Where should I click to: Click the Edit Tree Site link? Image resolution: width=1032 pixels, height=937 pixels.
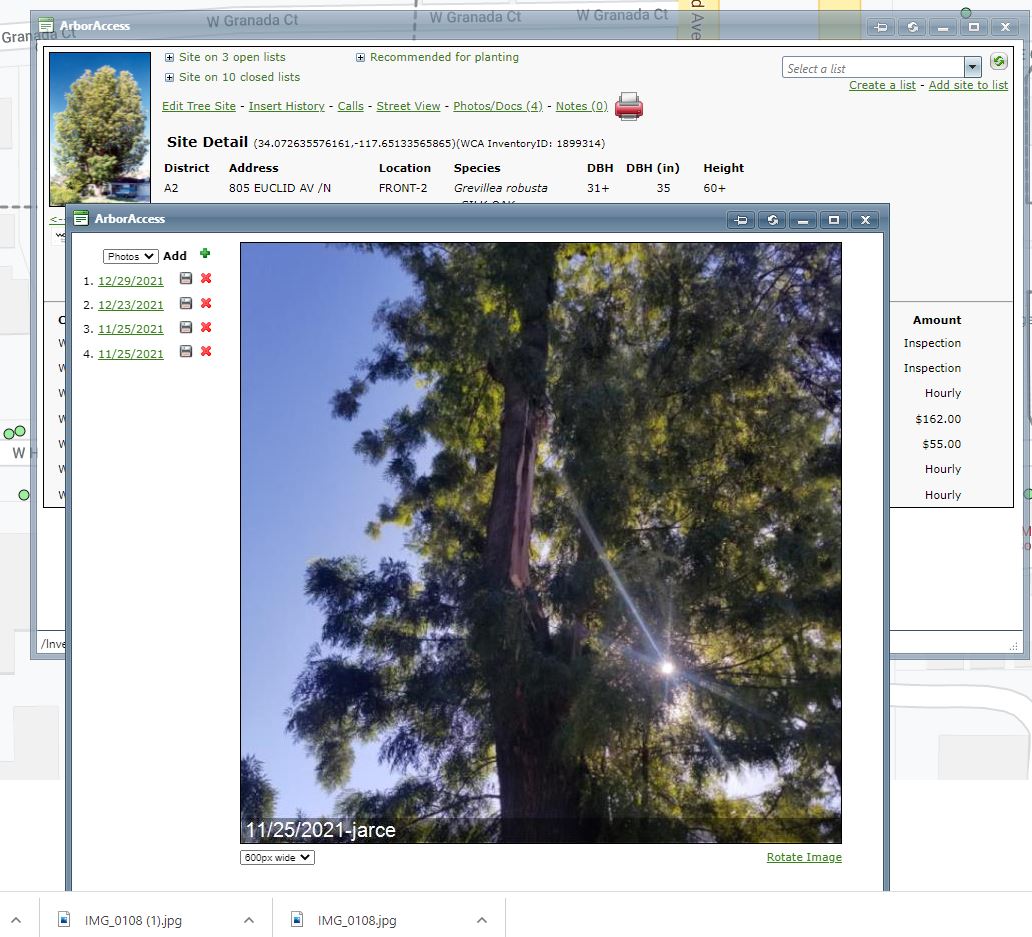[199, 106]
